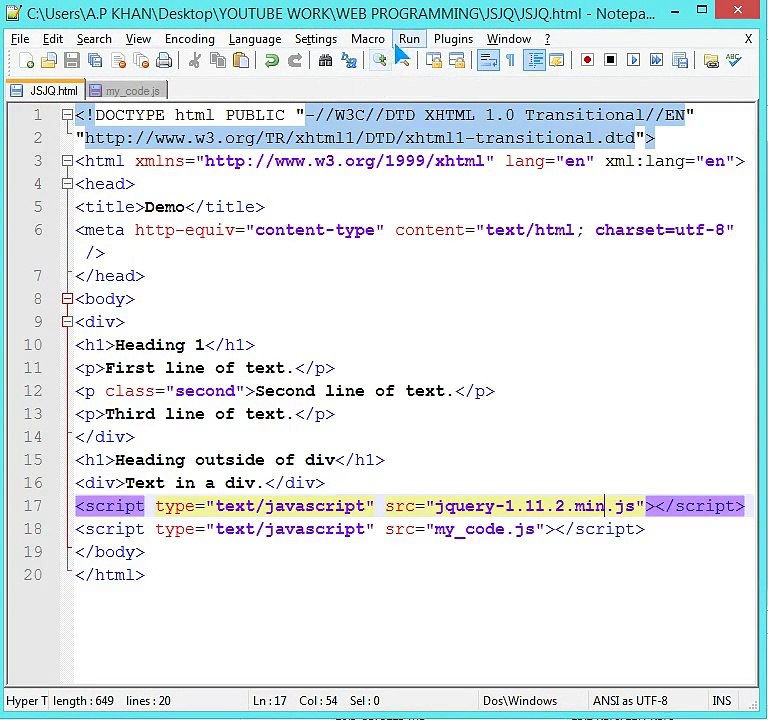Collapse body fold on line 8
The width and height of the screenshot is (768, 720).
click(67, 299)
